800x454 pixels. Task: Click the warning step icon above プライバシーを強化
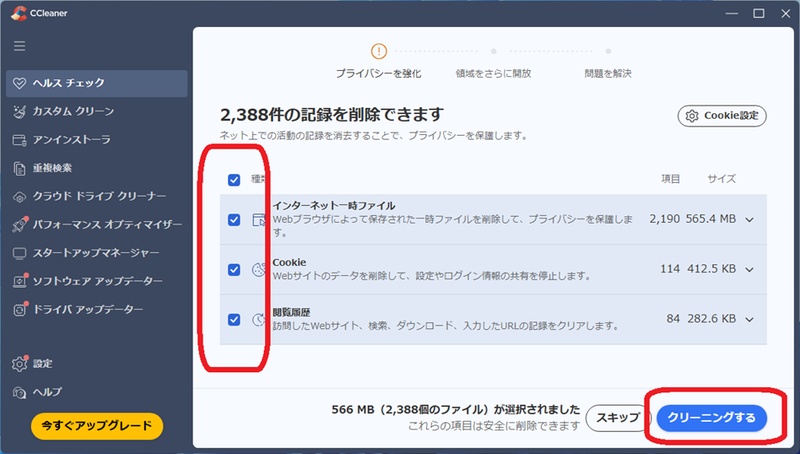tap(379, 51)
